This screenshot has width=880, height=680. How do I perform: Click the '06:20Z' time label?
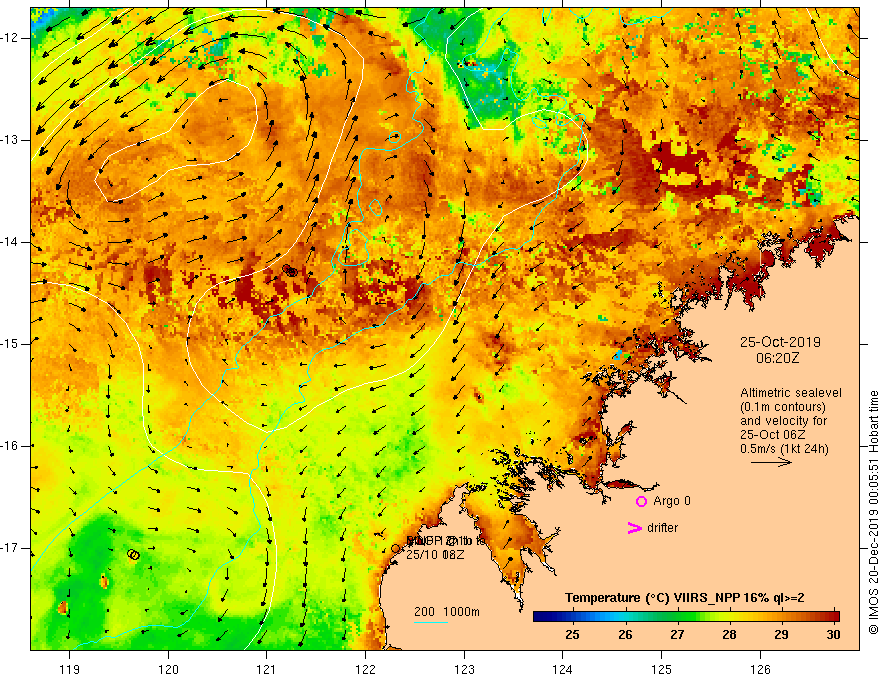[777, 358]
